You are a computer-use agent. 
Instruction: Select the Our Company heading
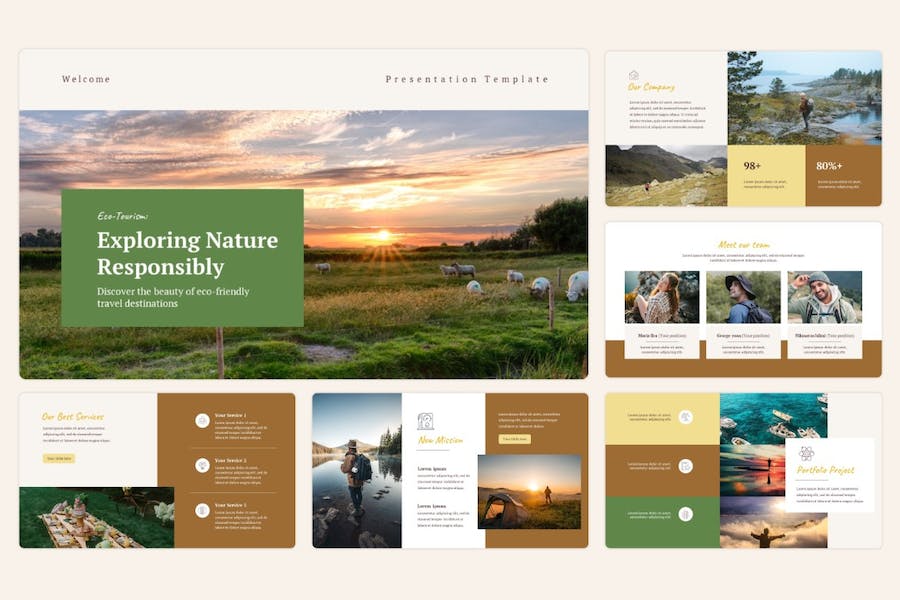tap(651, 87)
